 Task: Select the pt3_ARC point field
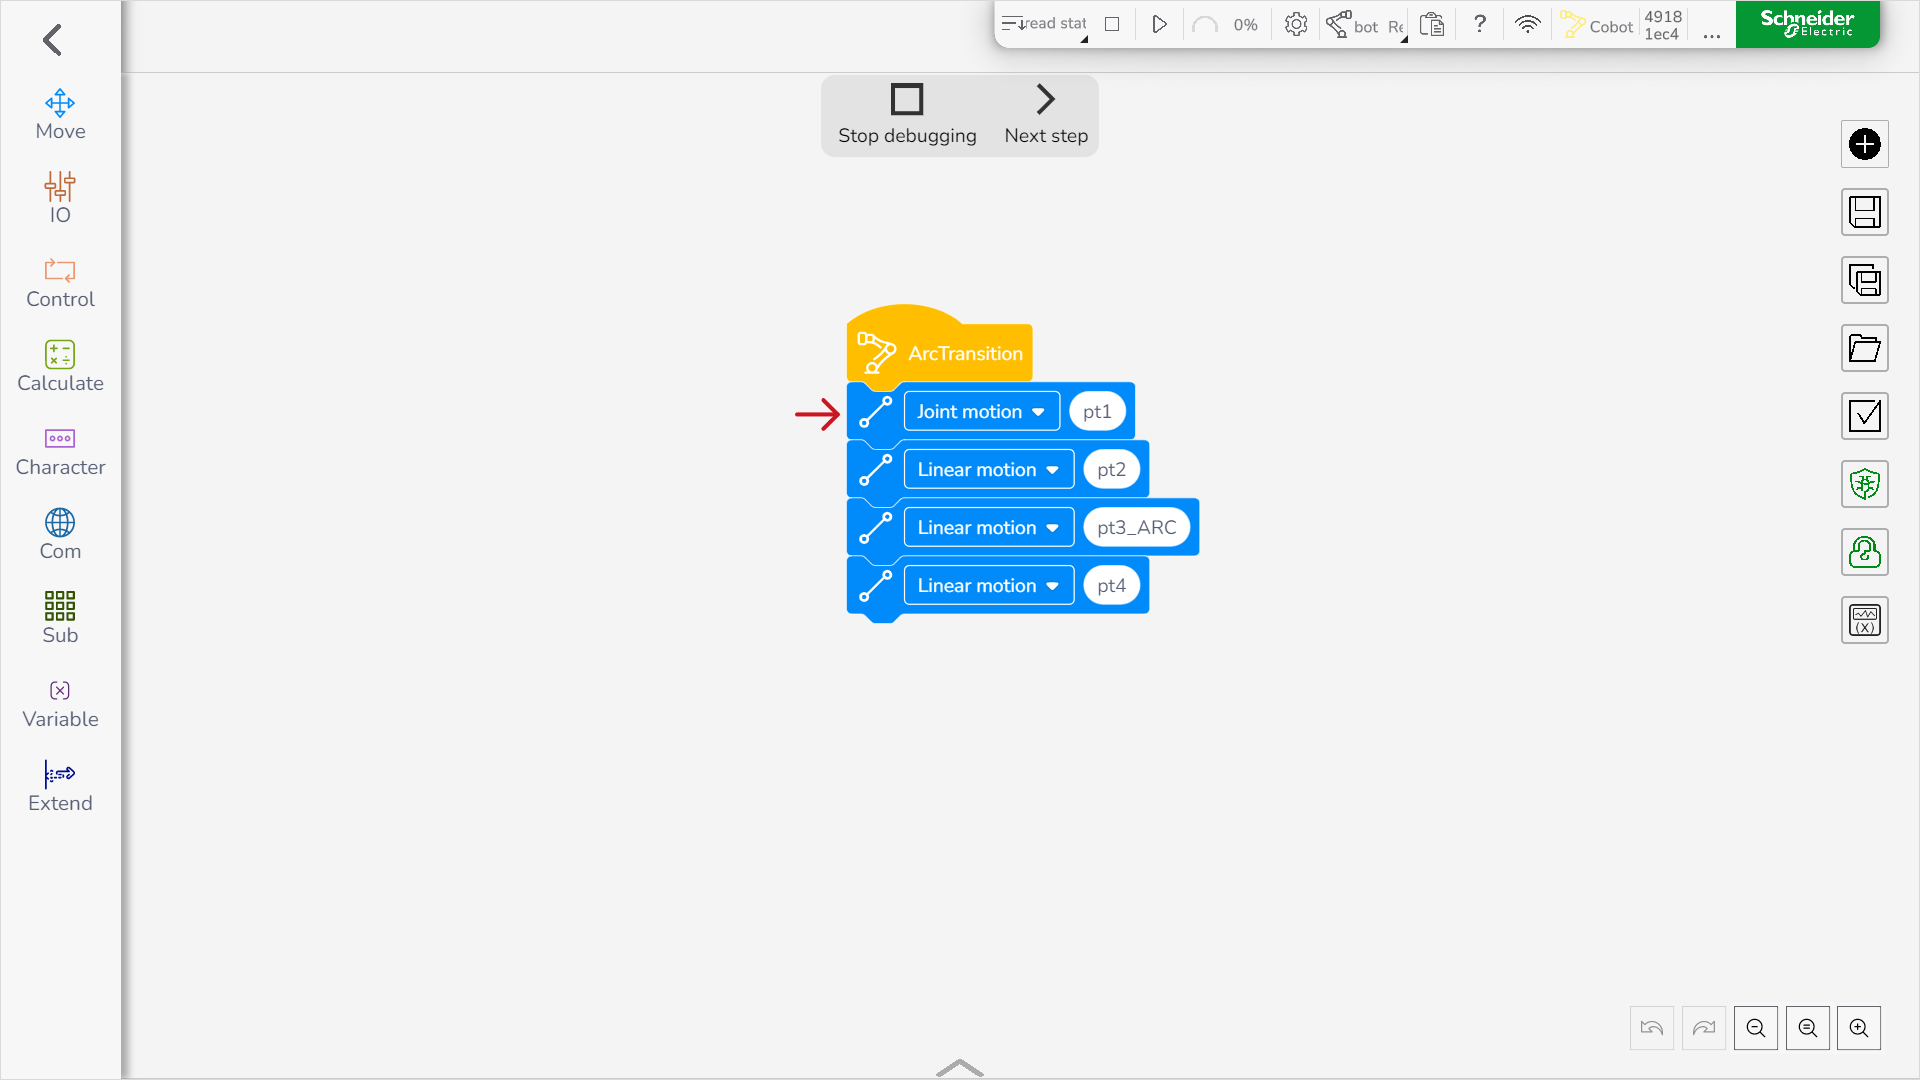pyautogui.click(x=1136, y=528)
